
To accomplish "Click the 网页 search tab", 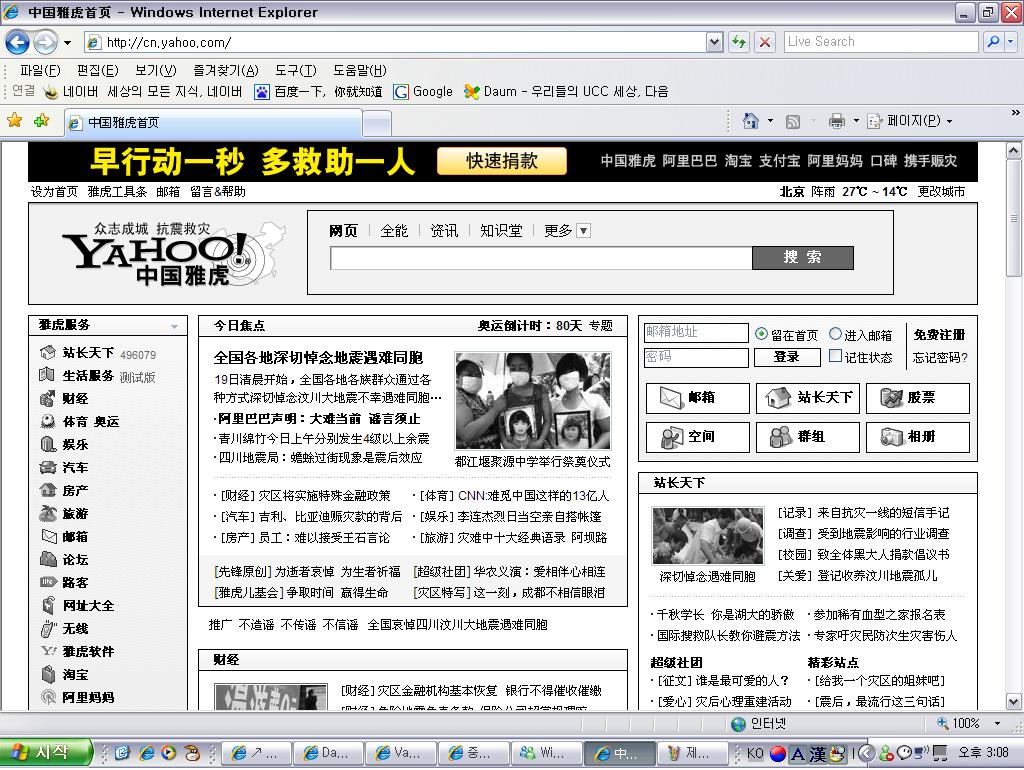I will pyautogui.click(x=344, y=231).
